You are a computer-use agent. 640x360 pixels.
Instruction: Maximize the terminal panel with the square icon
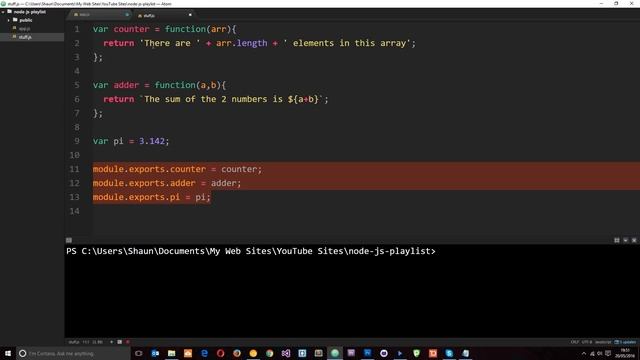(617, 240)
